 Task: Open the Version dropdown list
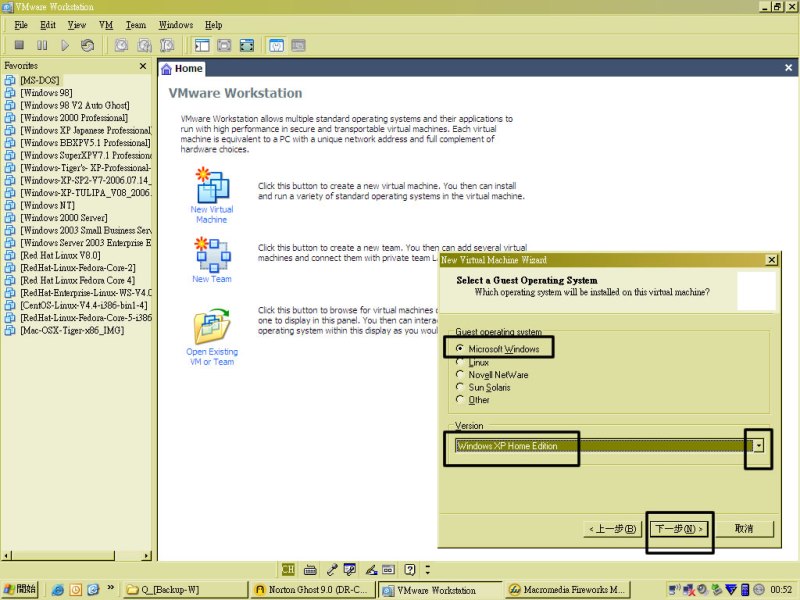tap(759, 445)
